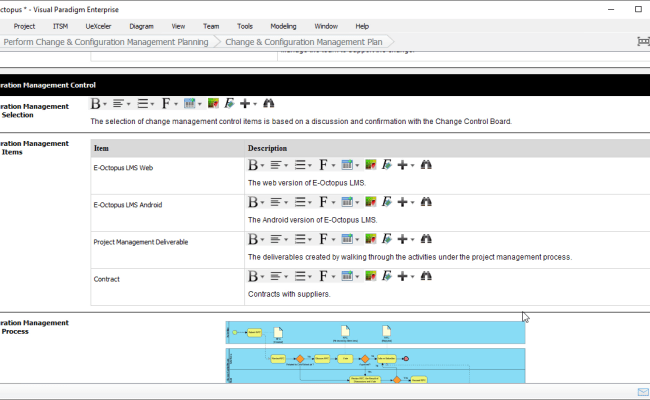
Task: Open alignment dropdown in E-Octopus LMS Web row
Action: (x=286, y=165)
